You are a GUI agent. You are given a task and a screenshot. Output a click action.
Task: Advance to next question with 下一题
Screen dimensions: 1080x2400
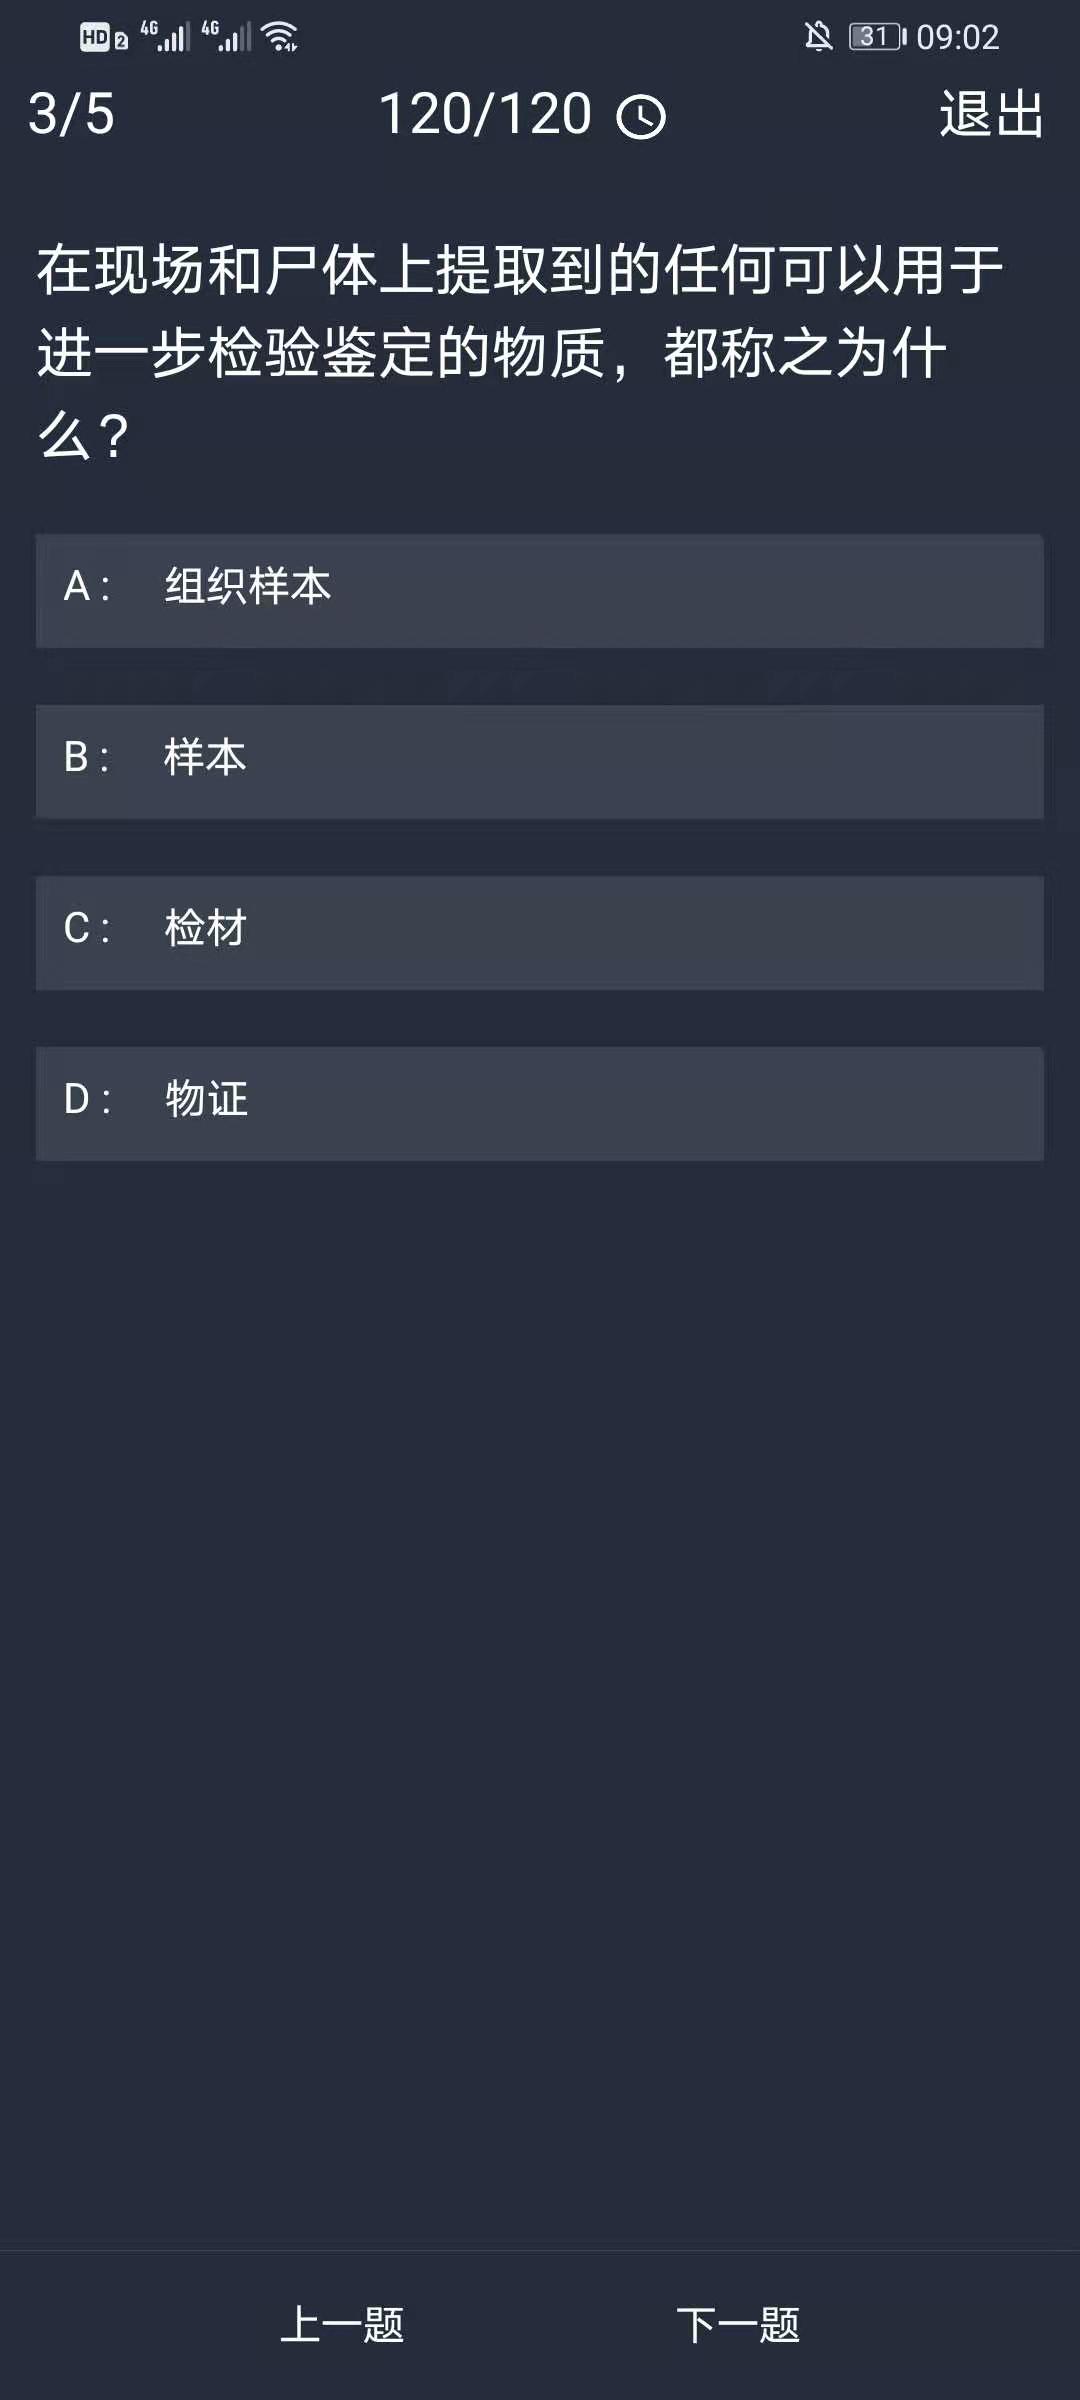738,2324
